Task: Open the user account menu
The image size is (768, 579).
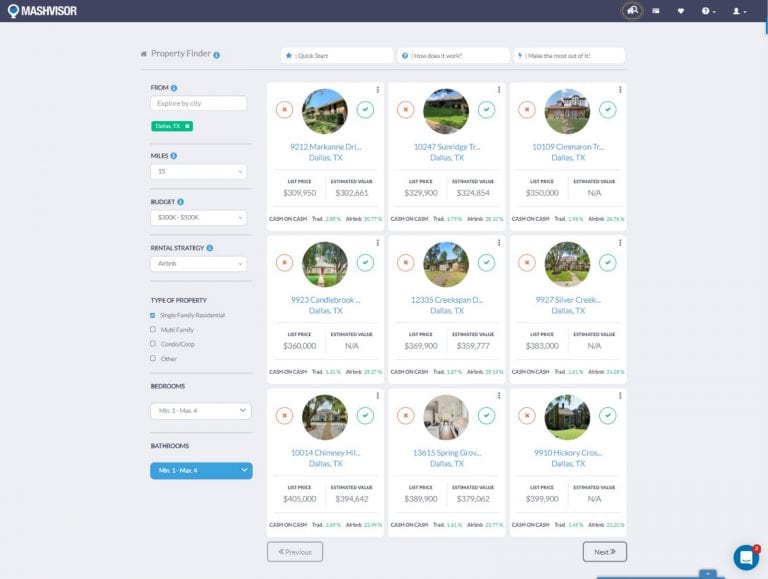Action: tap(738, 11)
